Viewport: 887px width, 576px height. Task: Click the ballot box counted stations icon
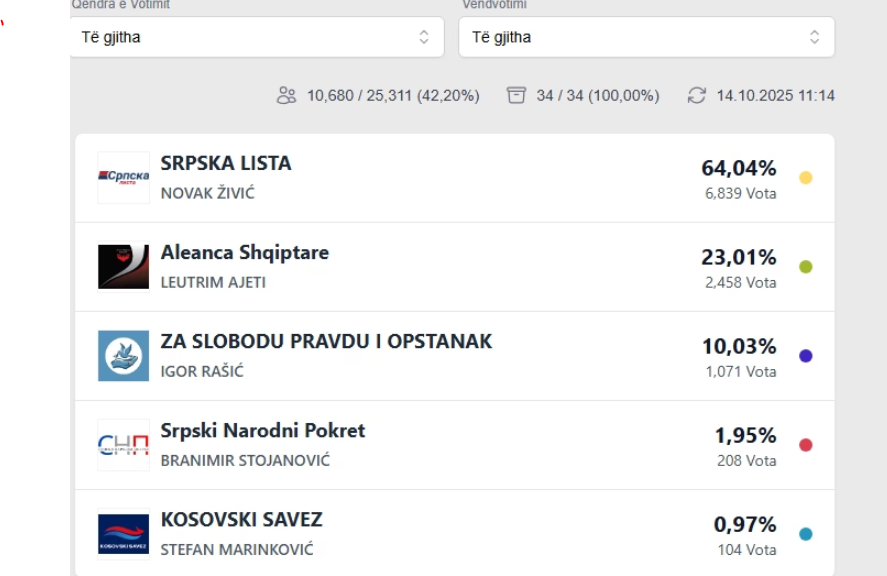516,96
